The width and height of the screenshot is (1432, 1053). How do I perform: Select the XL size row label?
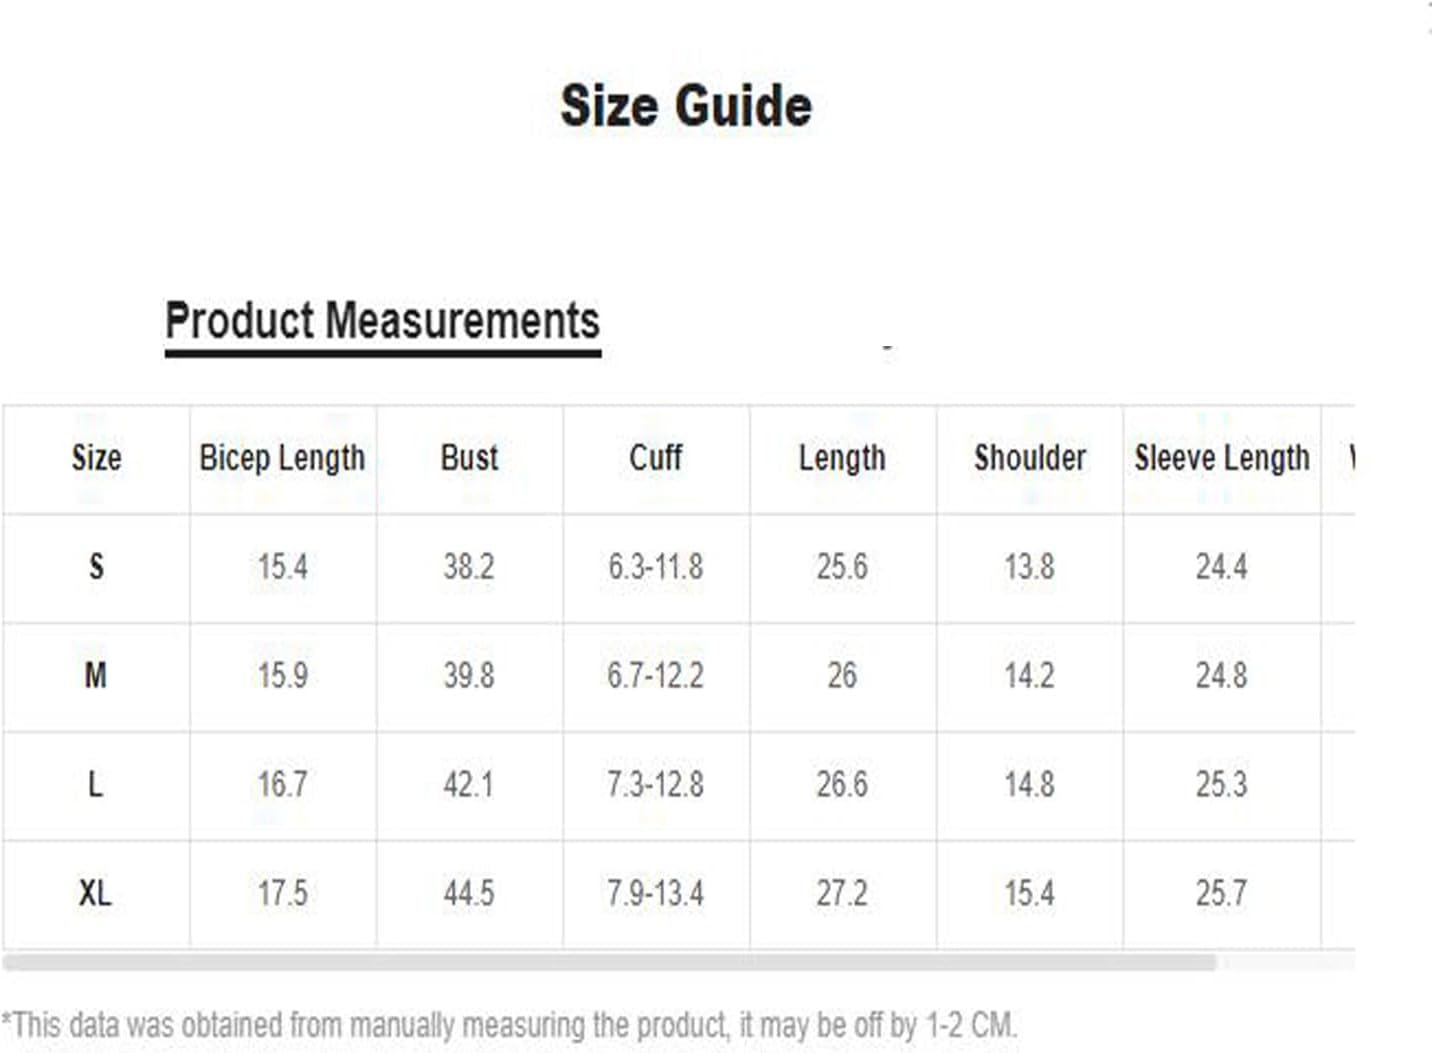96,893
